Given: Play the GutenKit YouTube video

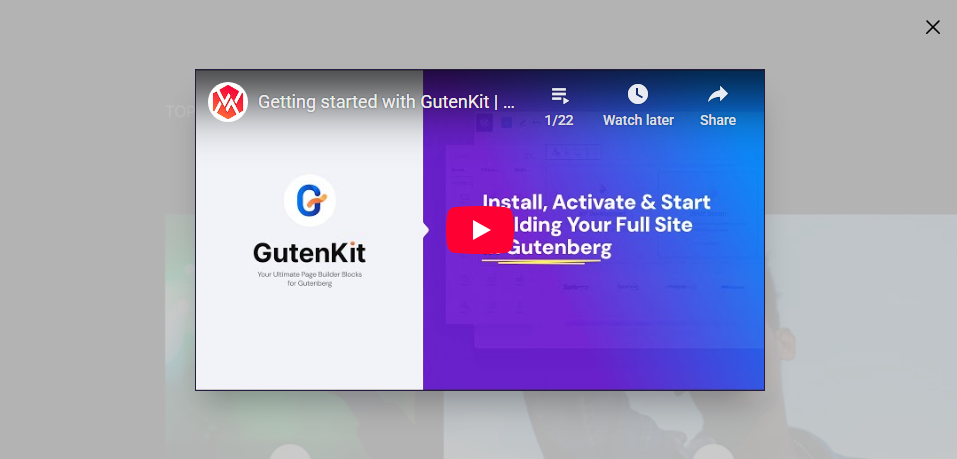Looking at the screenshot, I should pos(480,230).
